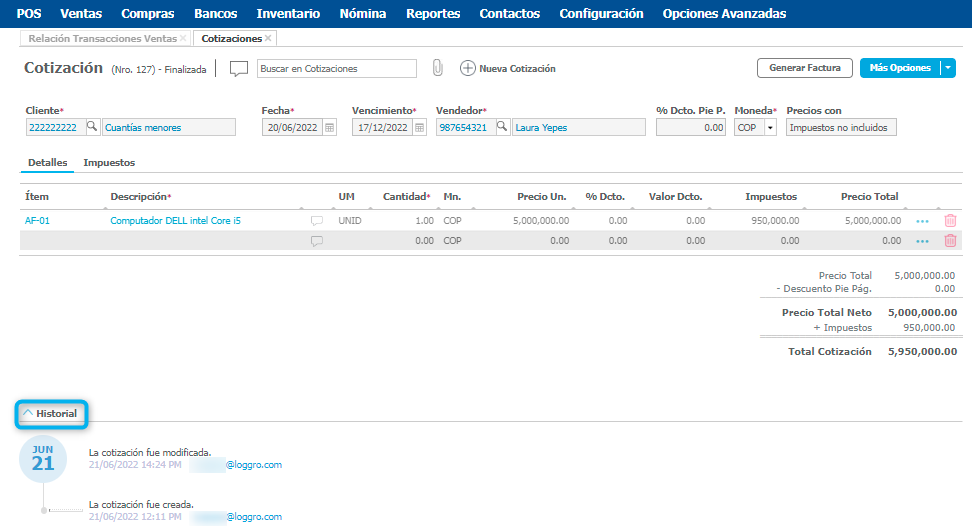This screenshot has height=530, width=972.
Task: Click the Buscar en Cotizaciones search field
Action: coord(336,69)
